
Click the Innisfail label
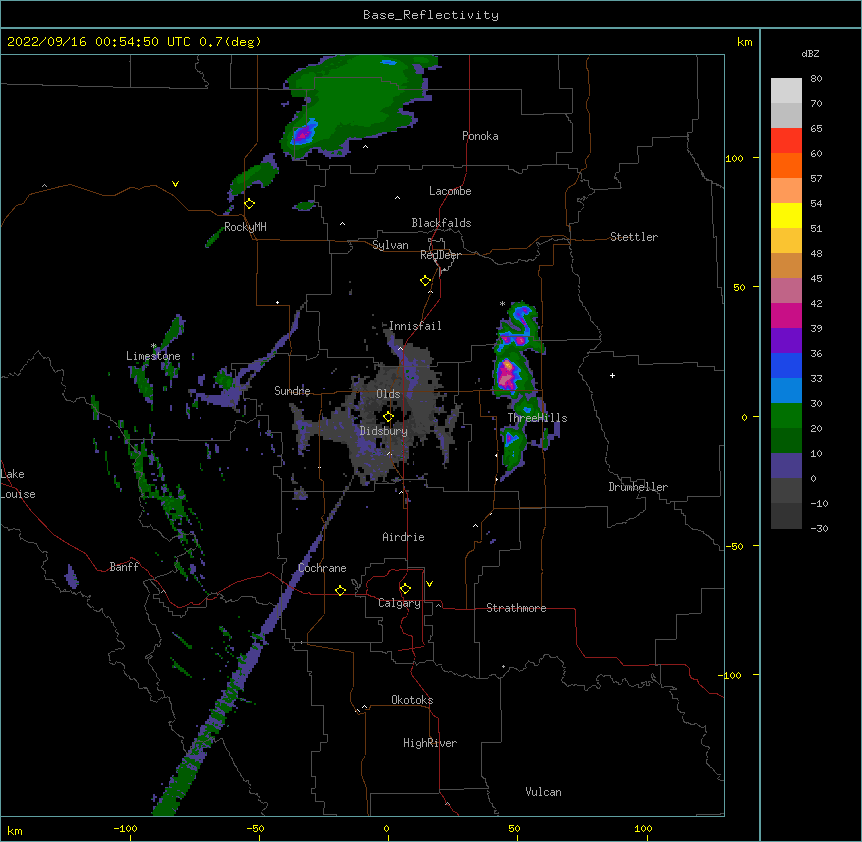415,326
